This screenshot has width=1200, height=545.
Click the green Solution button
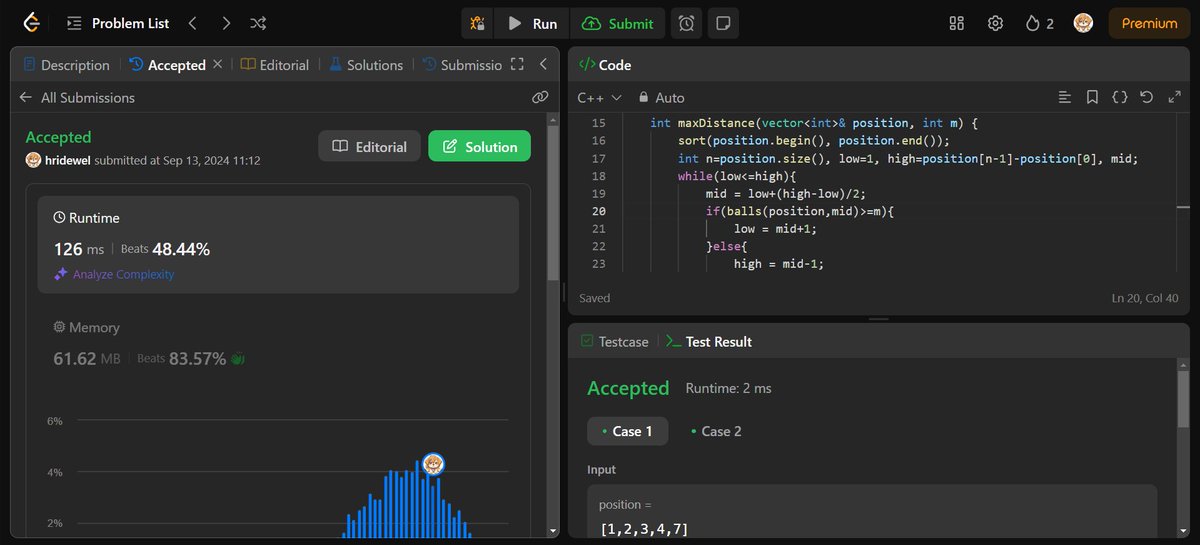point(479,146)
